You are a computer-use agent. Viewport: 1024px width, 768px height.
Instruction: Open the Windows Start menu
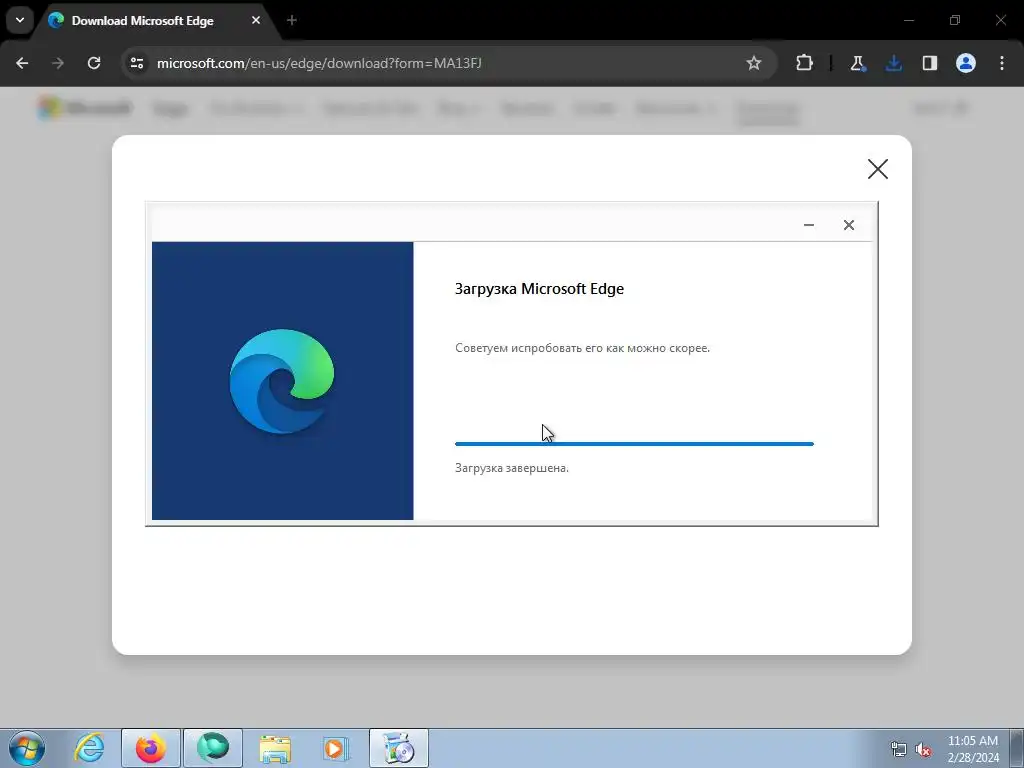[26, 748]
